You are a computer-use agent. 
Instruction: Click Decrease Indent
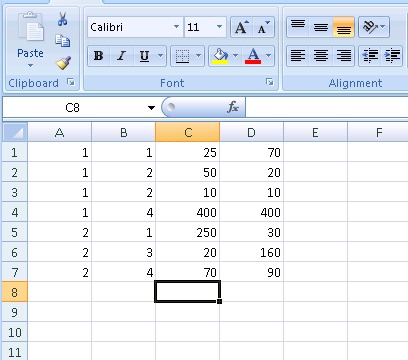pyautogui.click(x=370, y=56)
